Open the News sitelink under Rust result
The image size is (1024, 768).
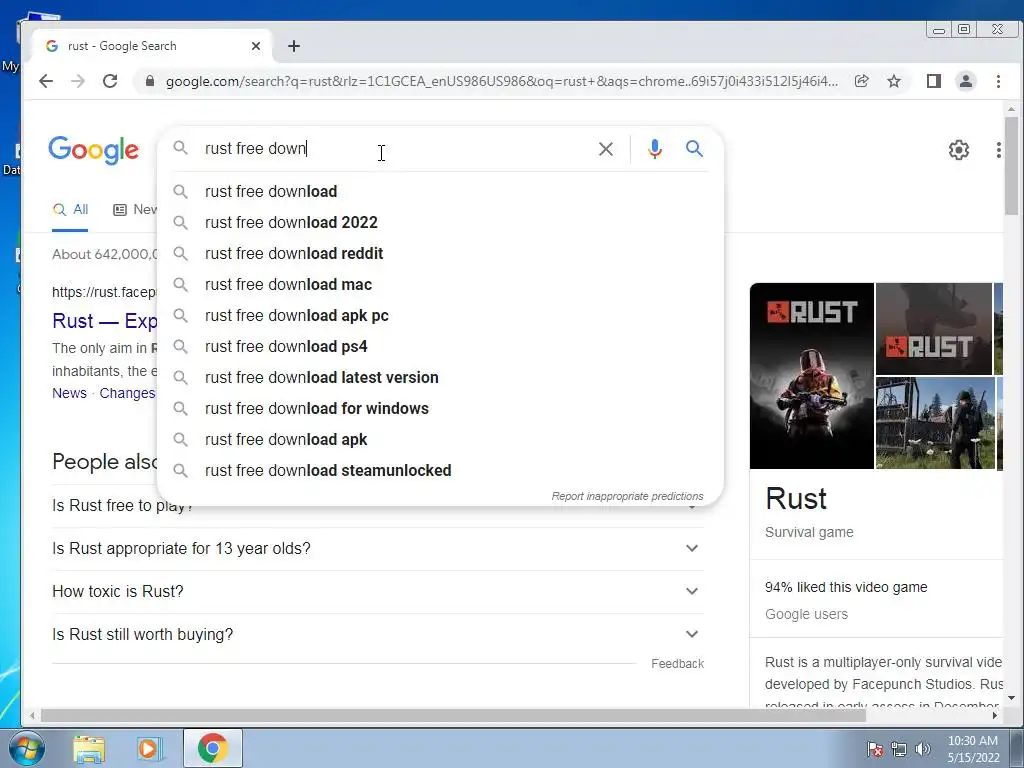(x=69, y=393)
